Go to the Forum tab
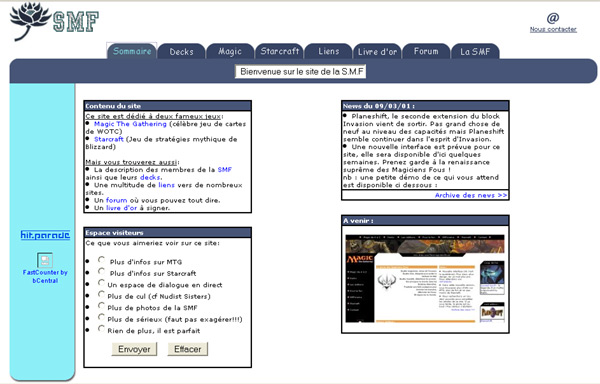600x384 pixels. coord(426,51)
